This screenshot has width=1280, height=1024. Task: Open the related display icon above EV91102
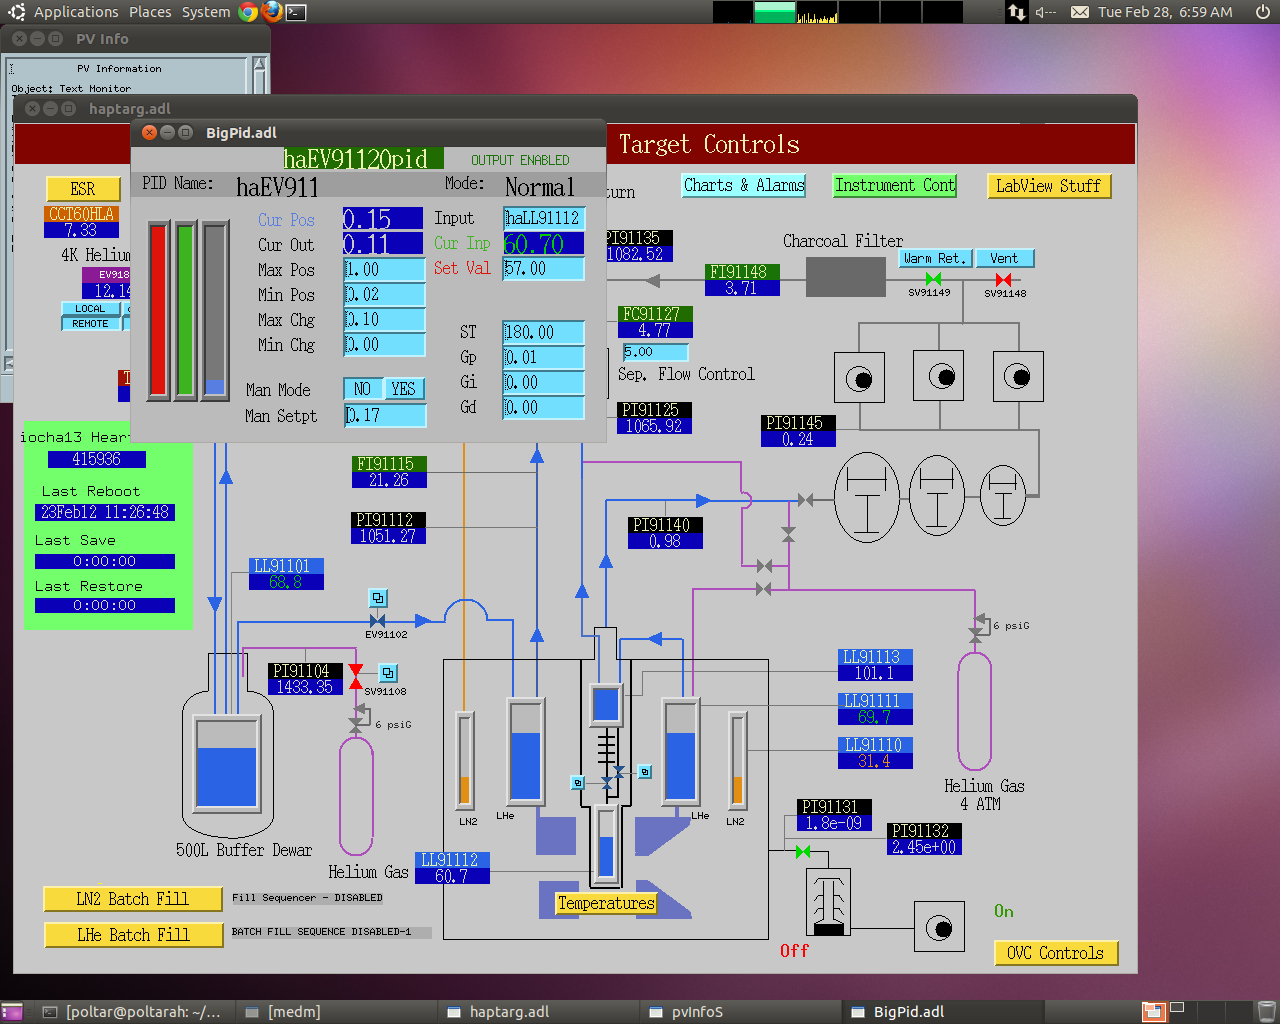378,598
